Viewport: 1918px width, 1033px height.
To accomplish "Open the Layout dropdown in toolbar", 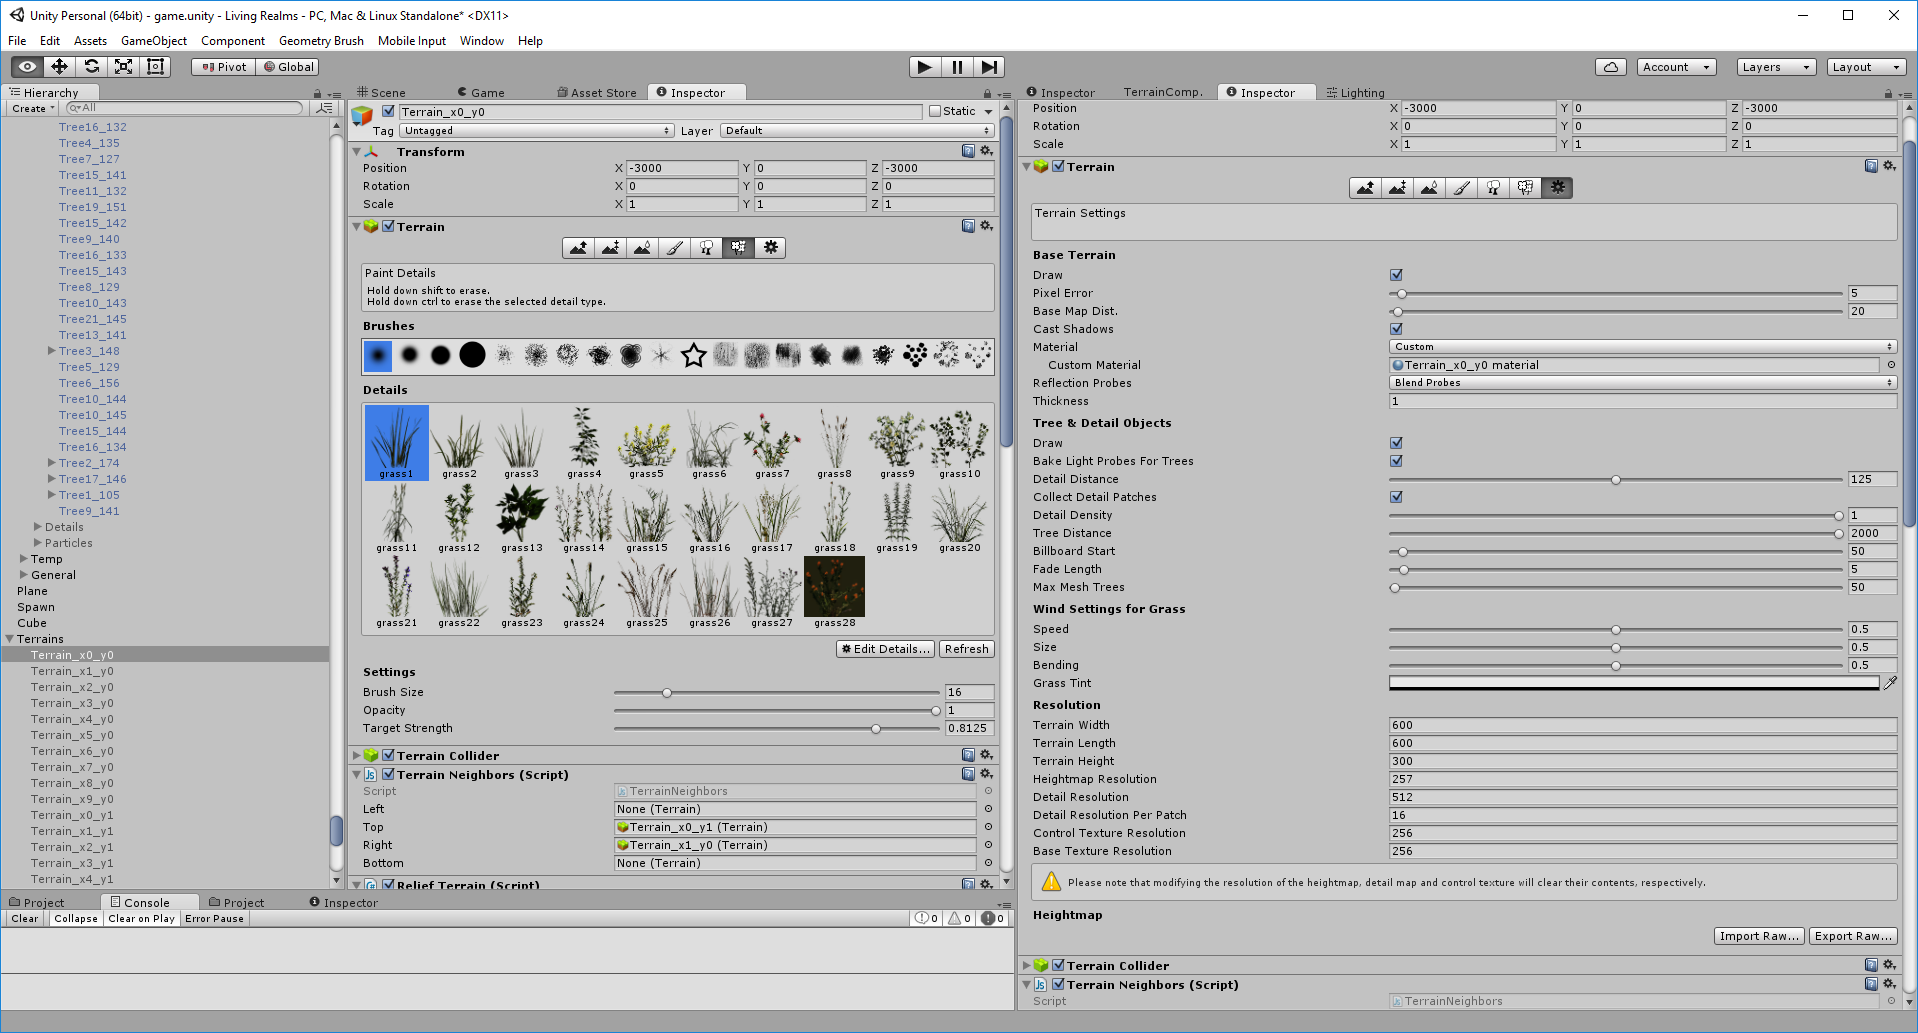I will [1867, 67].
